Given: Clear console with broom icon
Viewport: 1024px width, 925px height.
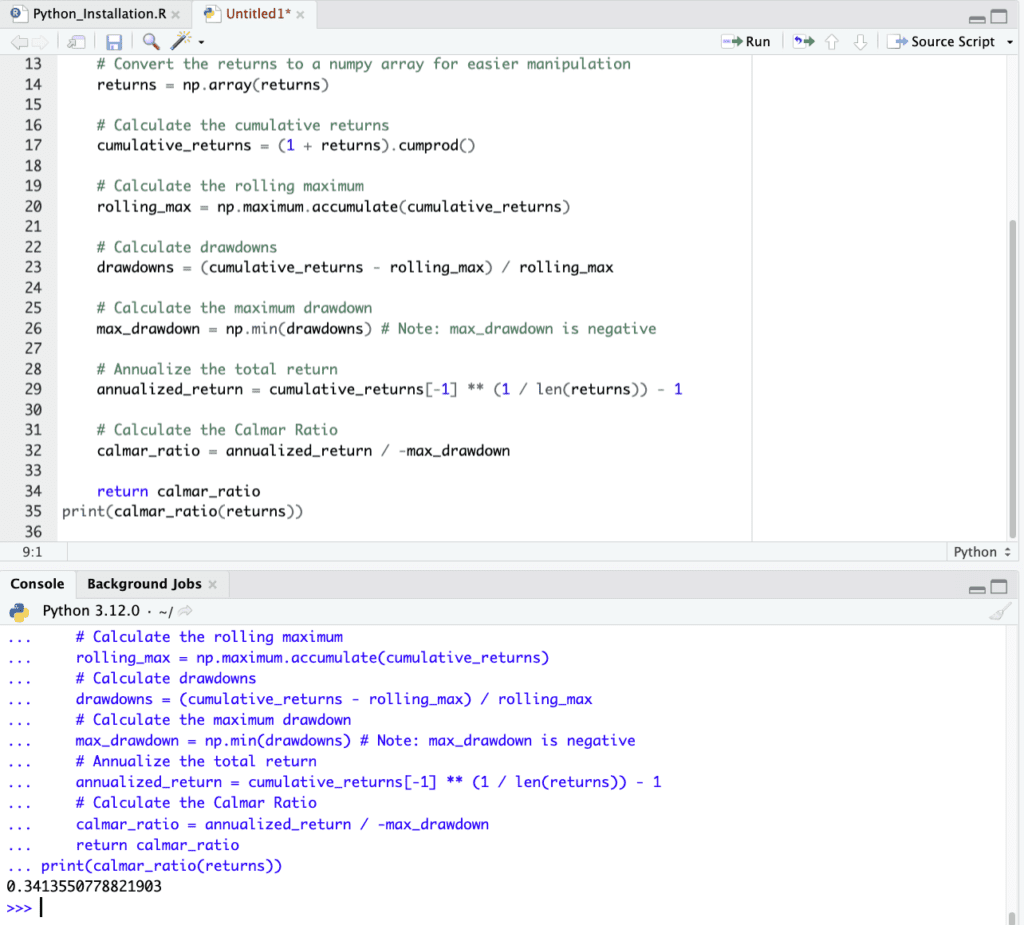Looking at the screenshot, I should [x=999, y=611].
